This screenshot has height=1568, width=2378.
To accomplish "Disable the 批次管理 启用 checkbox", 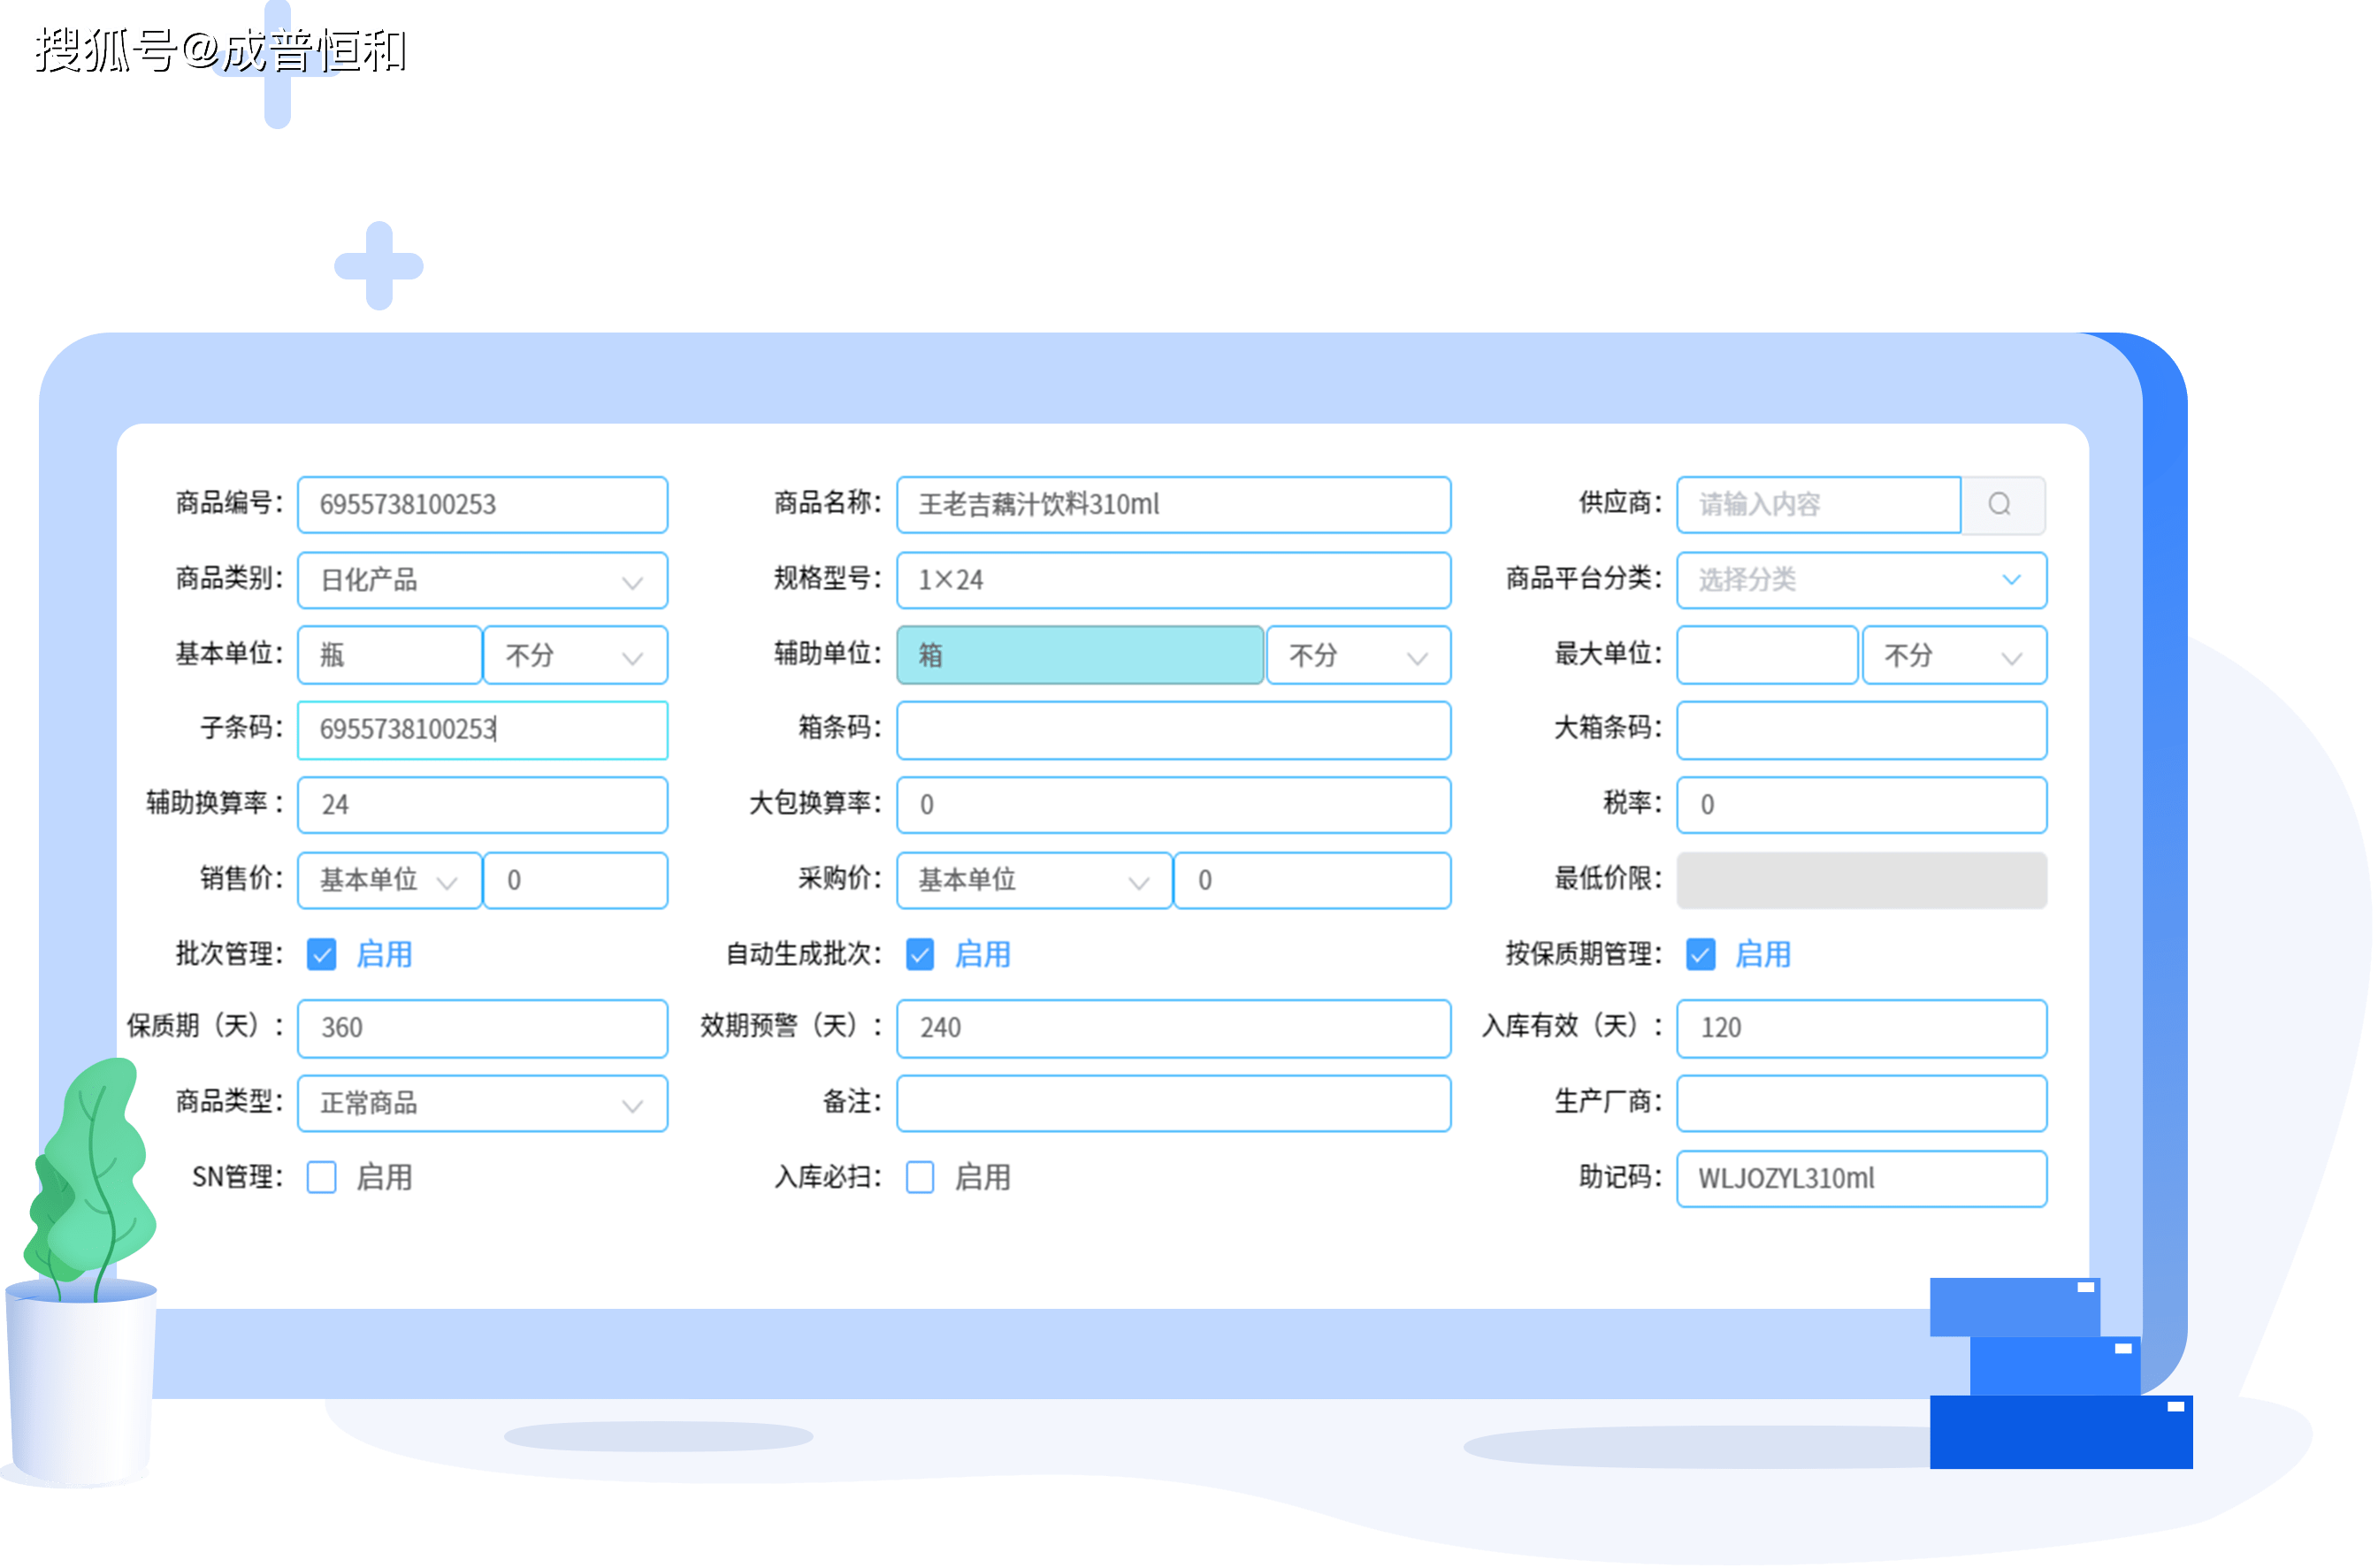I will coord(321,955).
